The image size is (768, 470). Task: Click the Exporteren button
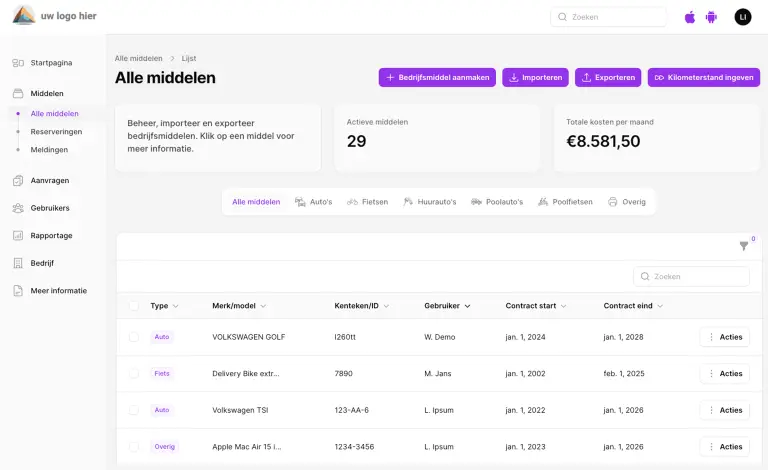point(607,78)
